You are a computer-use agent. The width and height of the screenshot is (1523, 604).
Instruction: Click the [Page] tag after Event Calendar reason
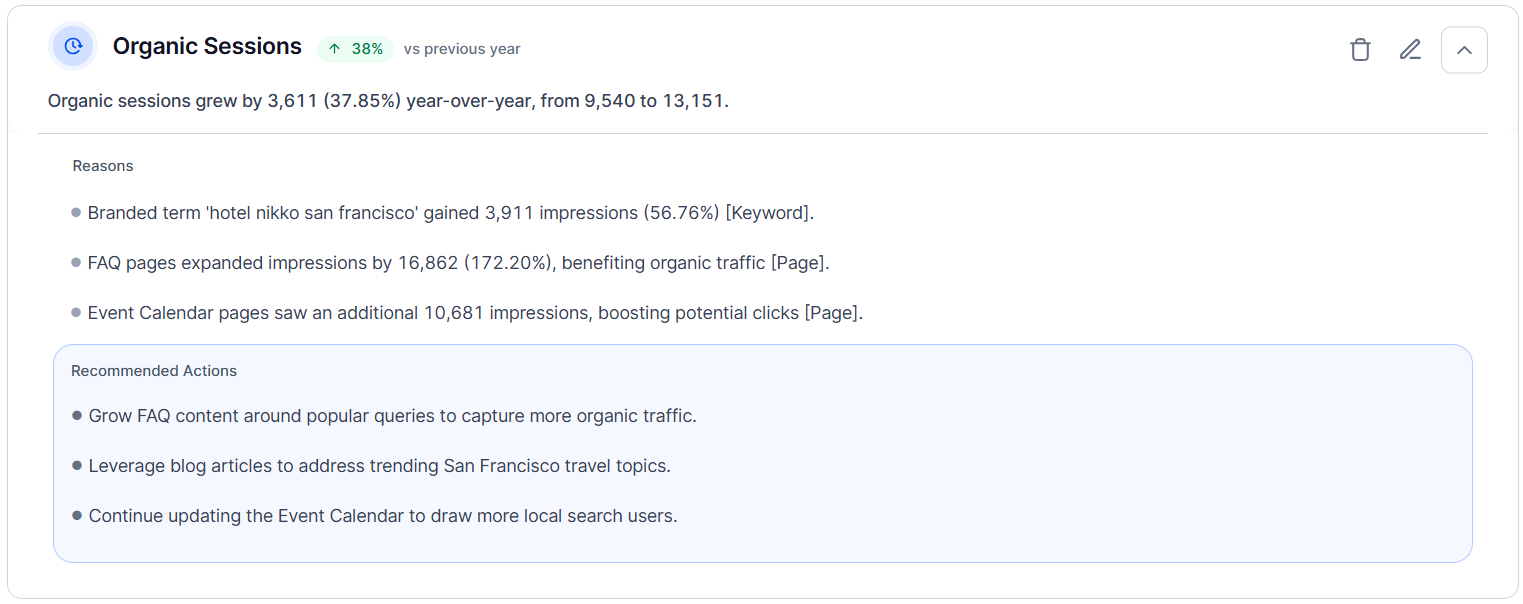pos(833,313)
